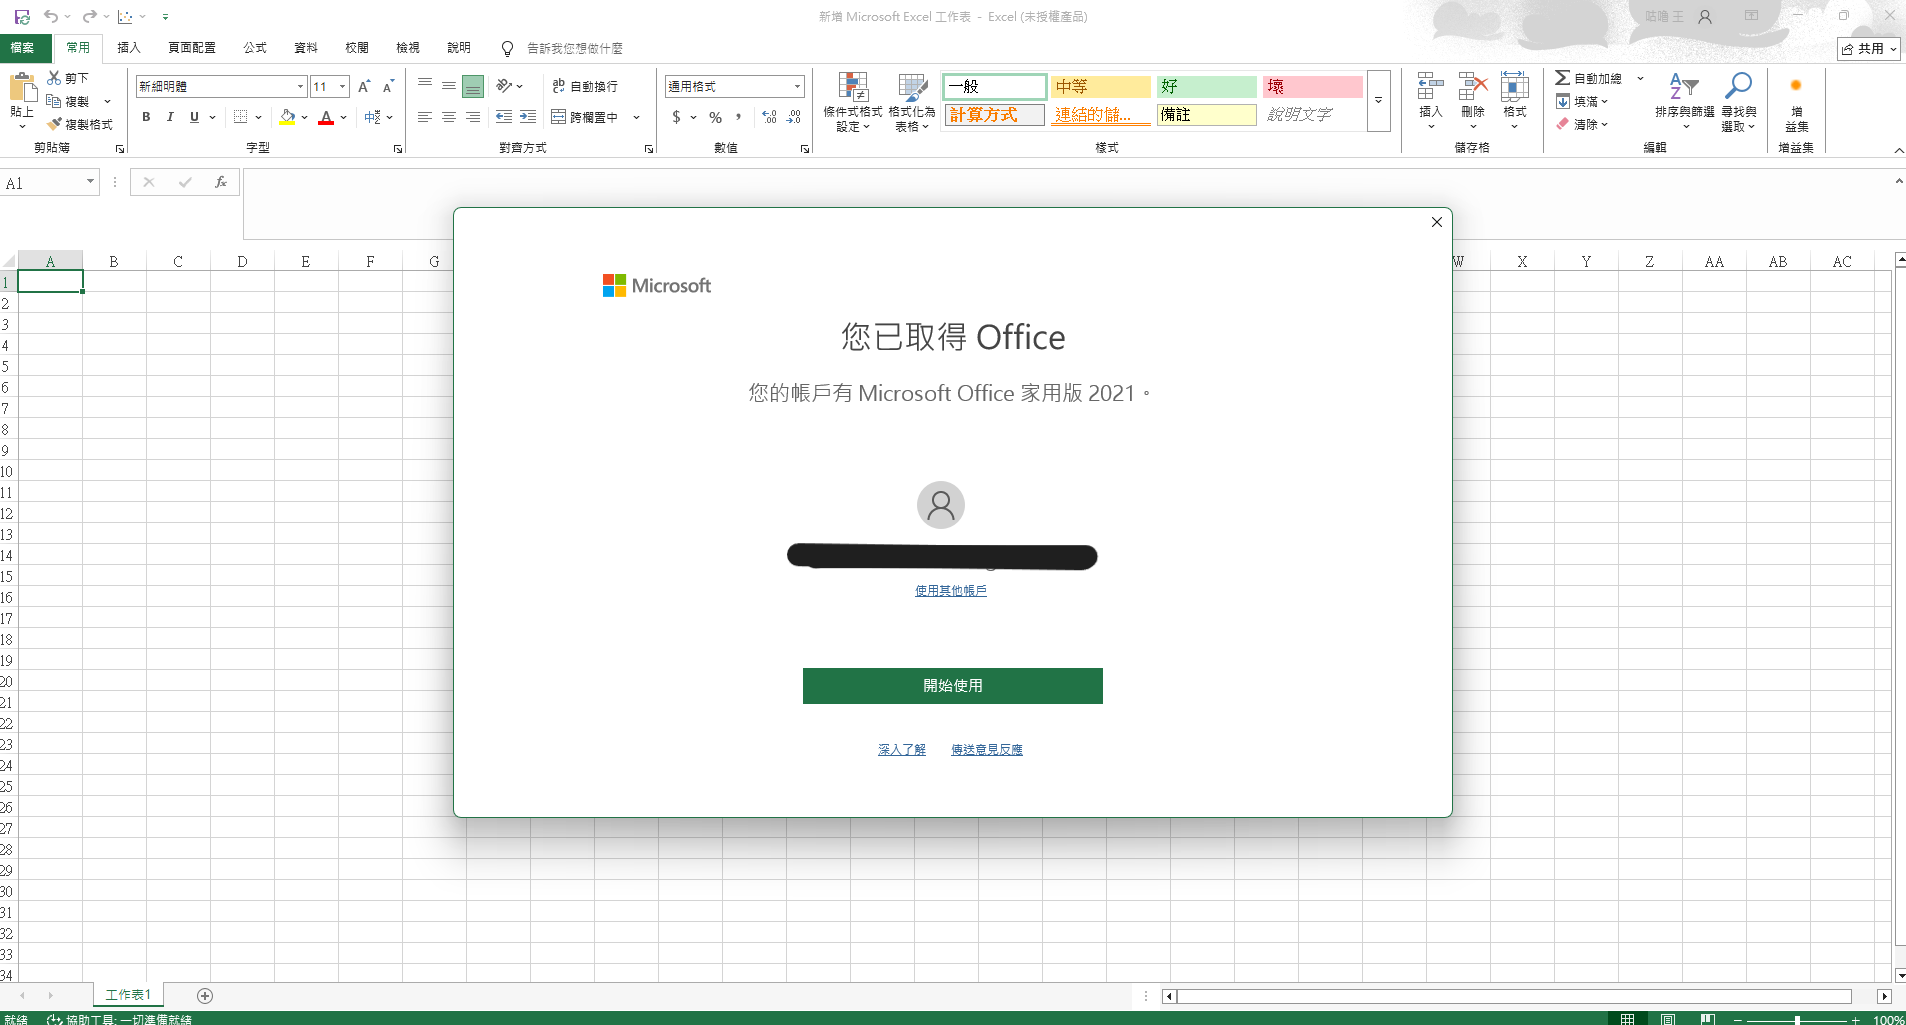Open Find and Select magnifier
The image size is (1906, 1025).
[1739, 102]
